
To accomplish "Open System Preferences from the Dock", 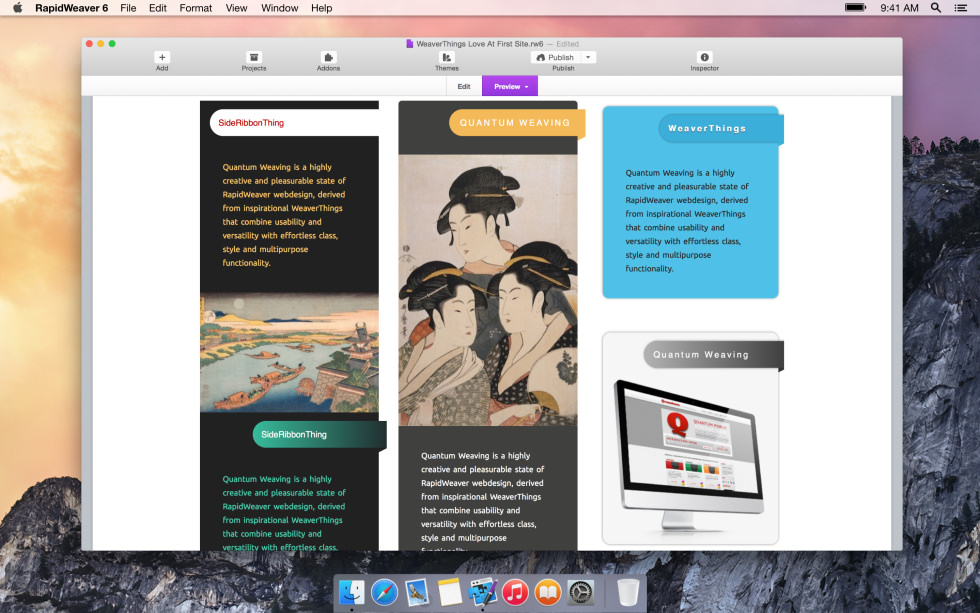I will pyautogui.click(x=581, y=592).
